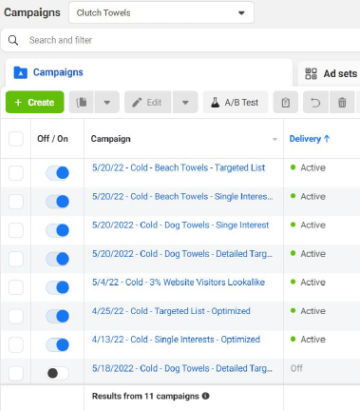Check the 3% Website Visitors Lookalike row checkbox
The width and height of the screenshot is (360, 411).
[16, 287]
